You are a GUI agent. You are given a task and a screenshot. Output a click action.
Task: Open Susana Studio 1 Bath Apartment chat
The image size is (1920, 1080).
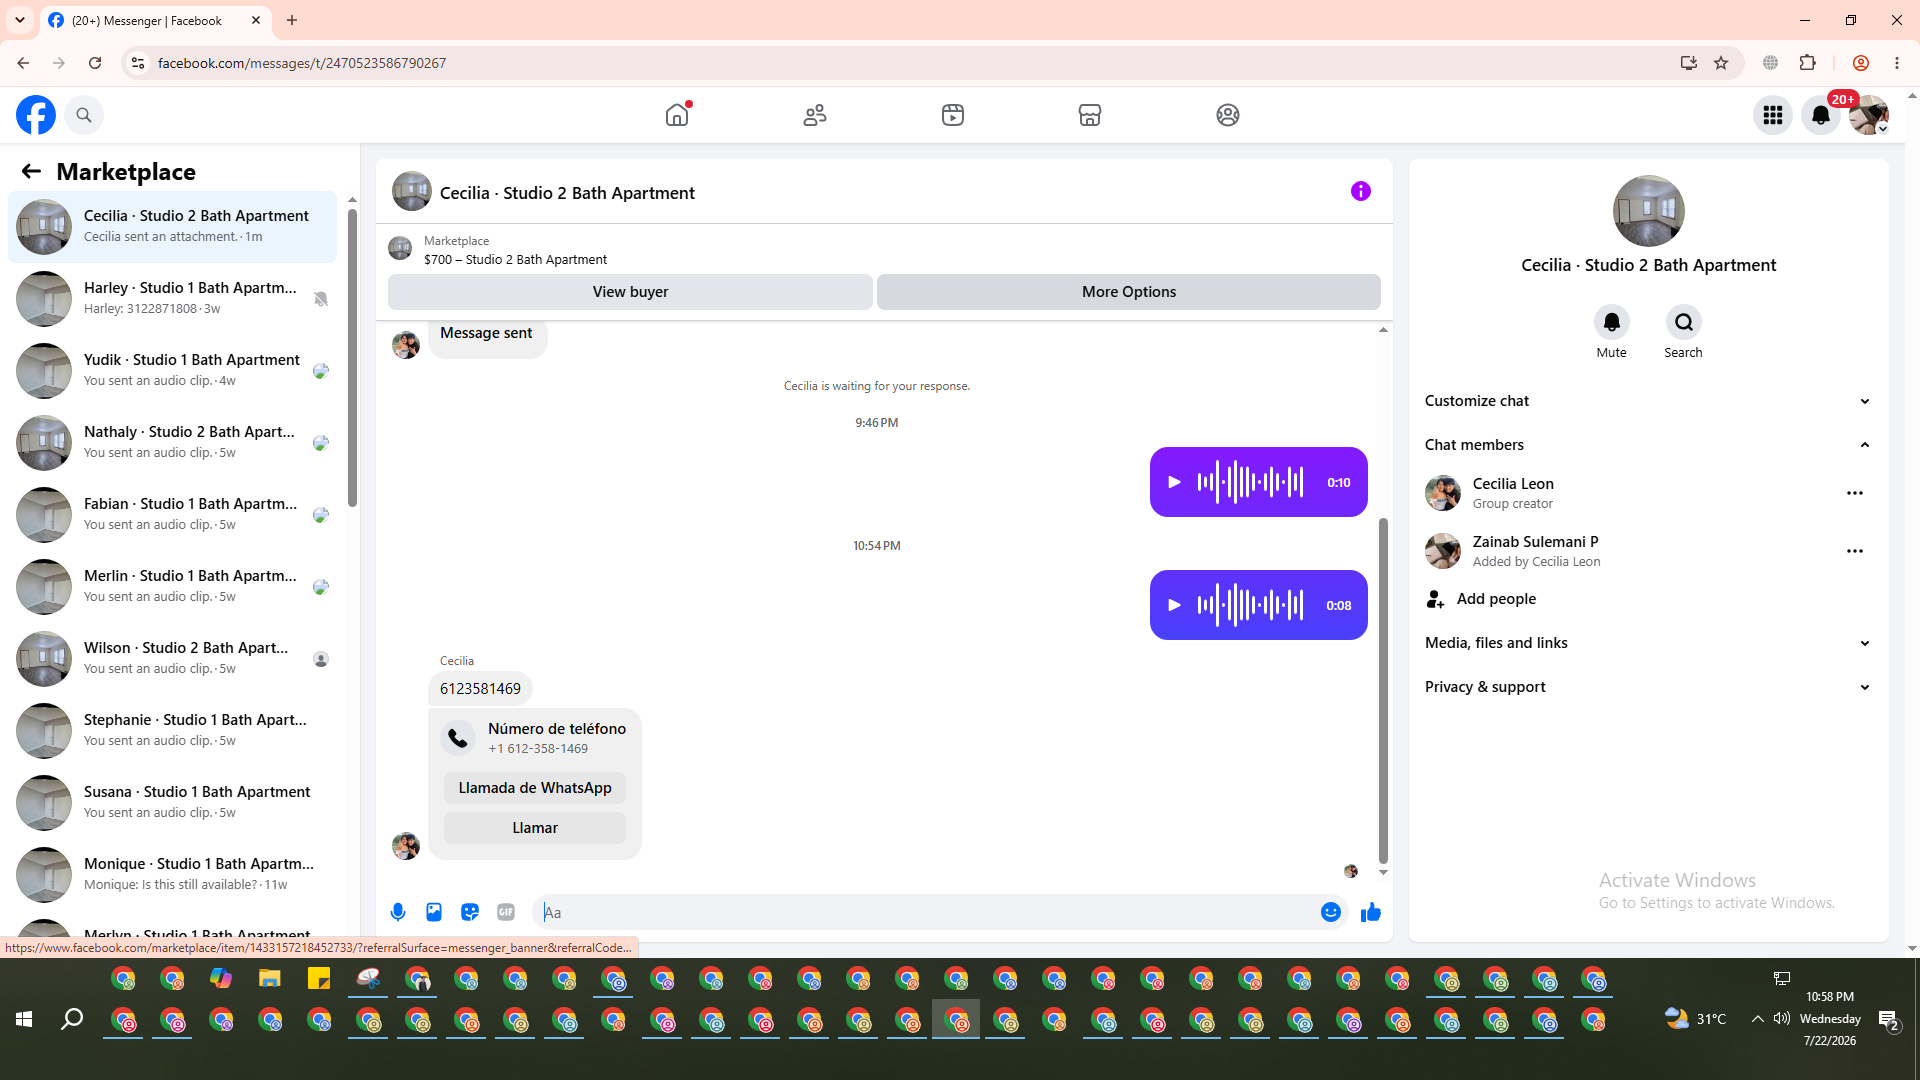pyautogui.click(x=172, y=803)
